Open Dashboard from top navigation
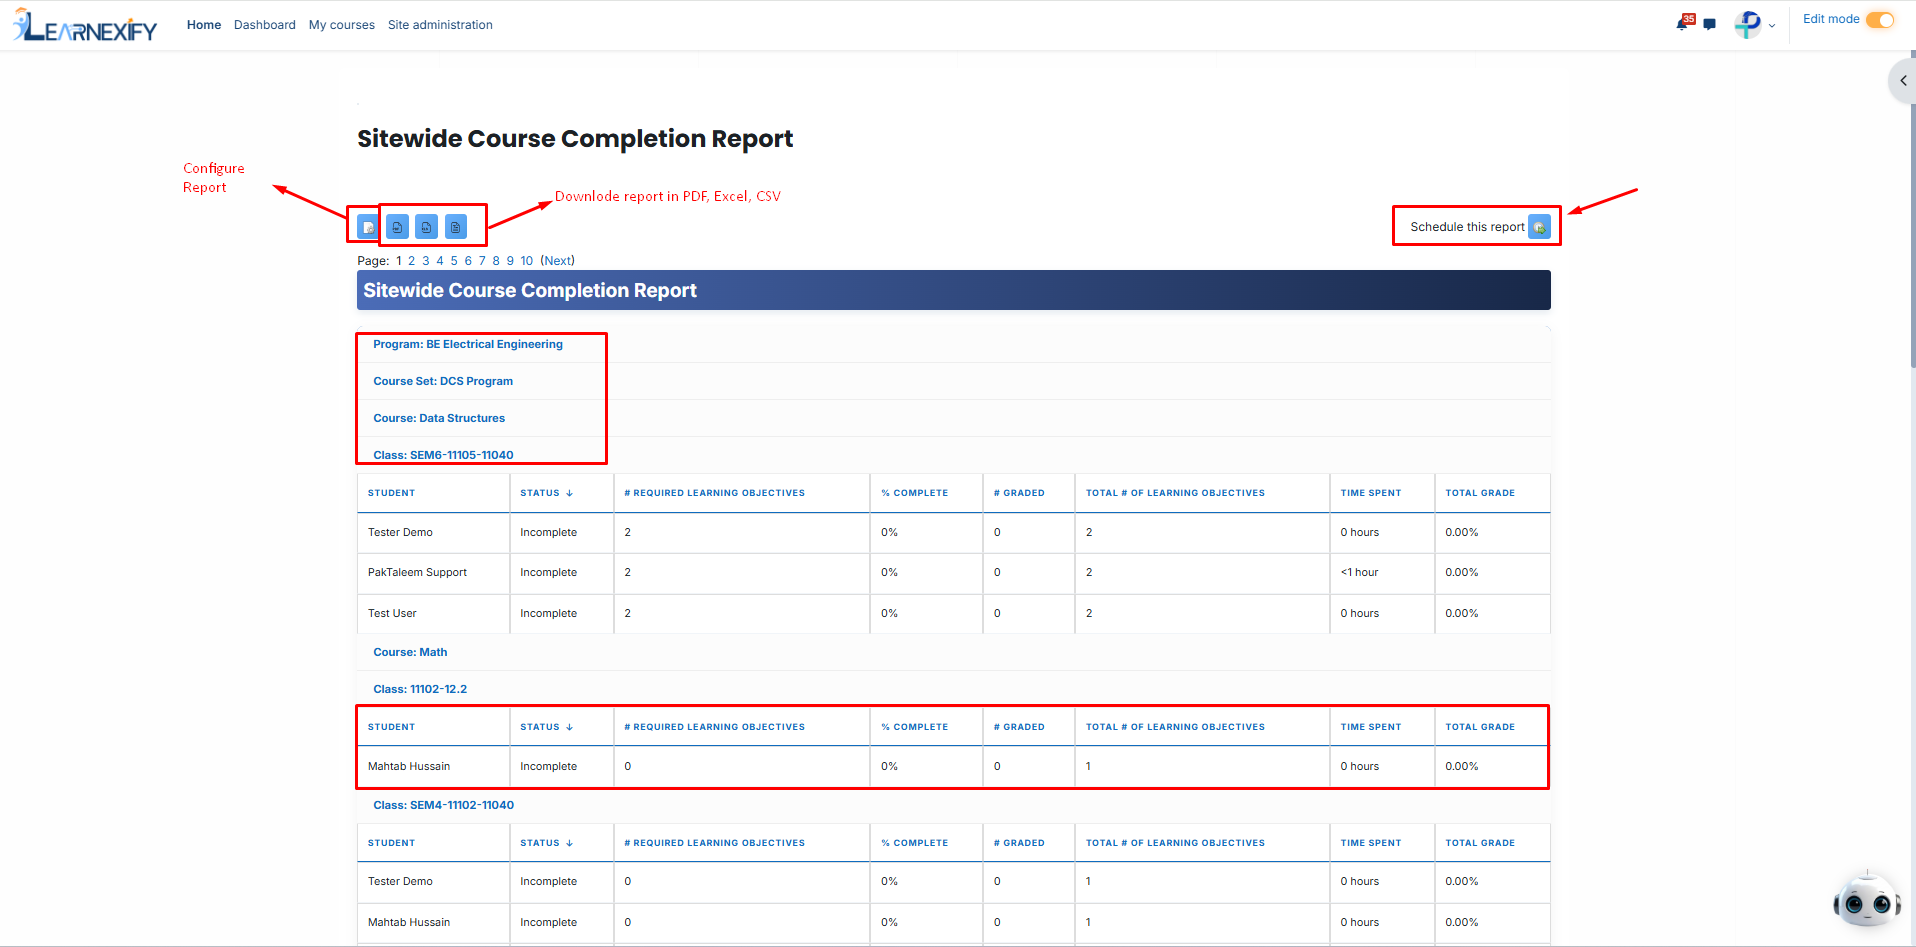1916x947 pixels. [265, 25]
